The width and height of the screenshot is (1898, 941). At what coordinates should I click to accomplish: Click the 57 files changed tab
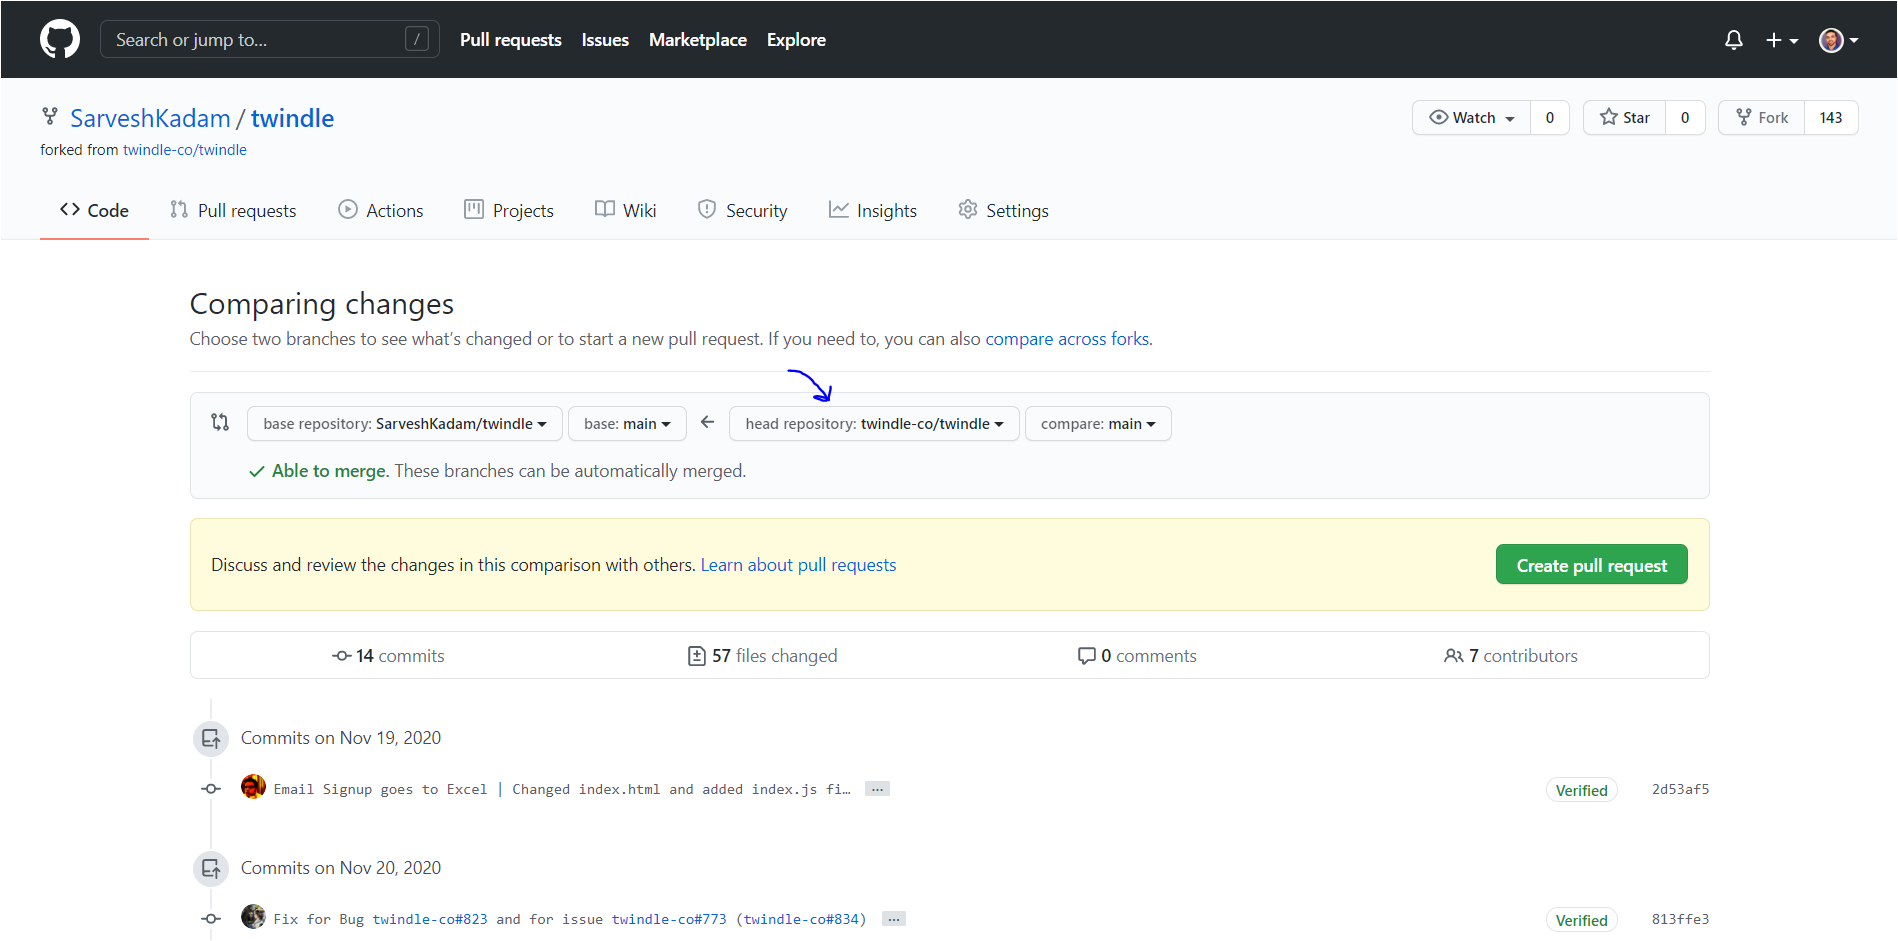pos(763,656)
